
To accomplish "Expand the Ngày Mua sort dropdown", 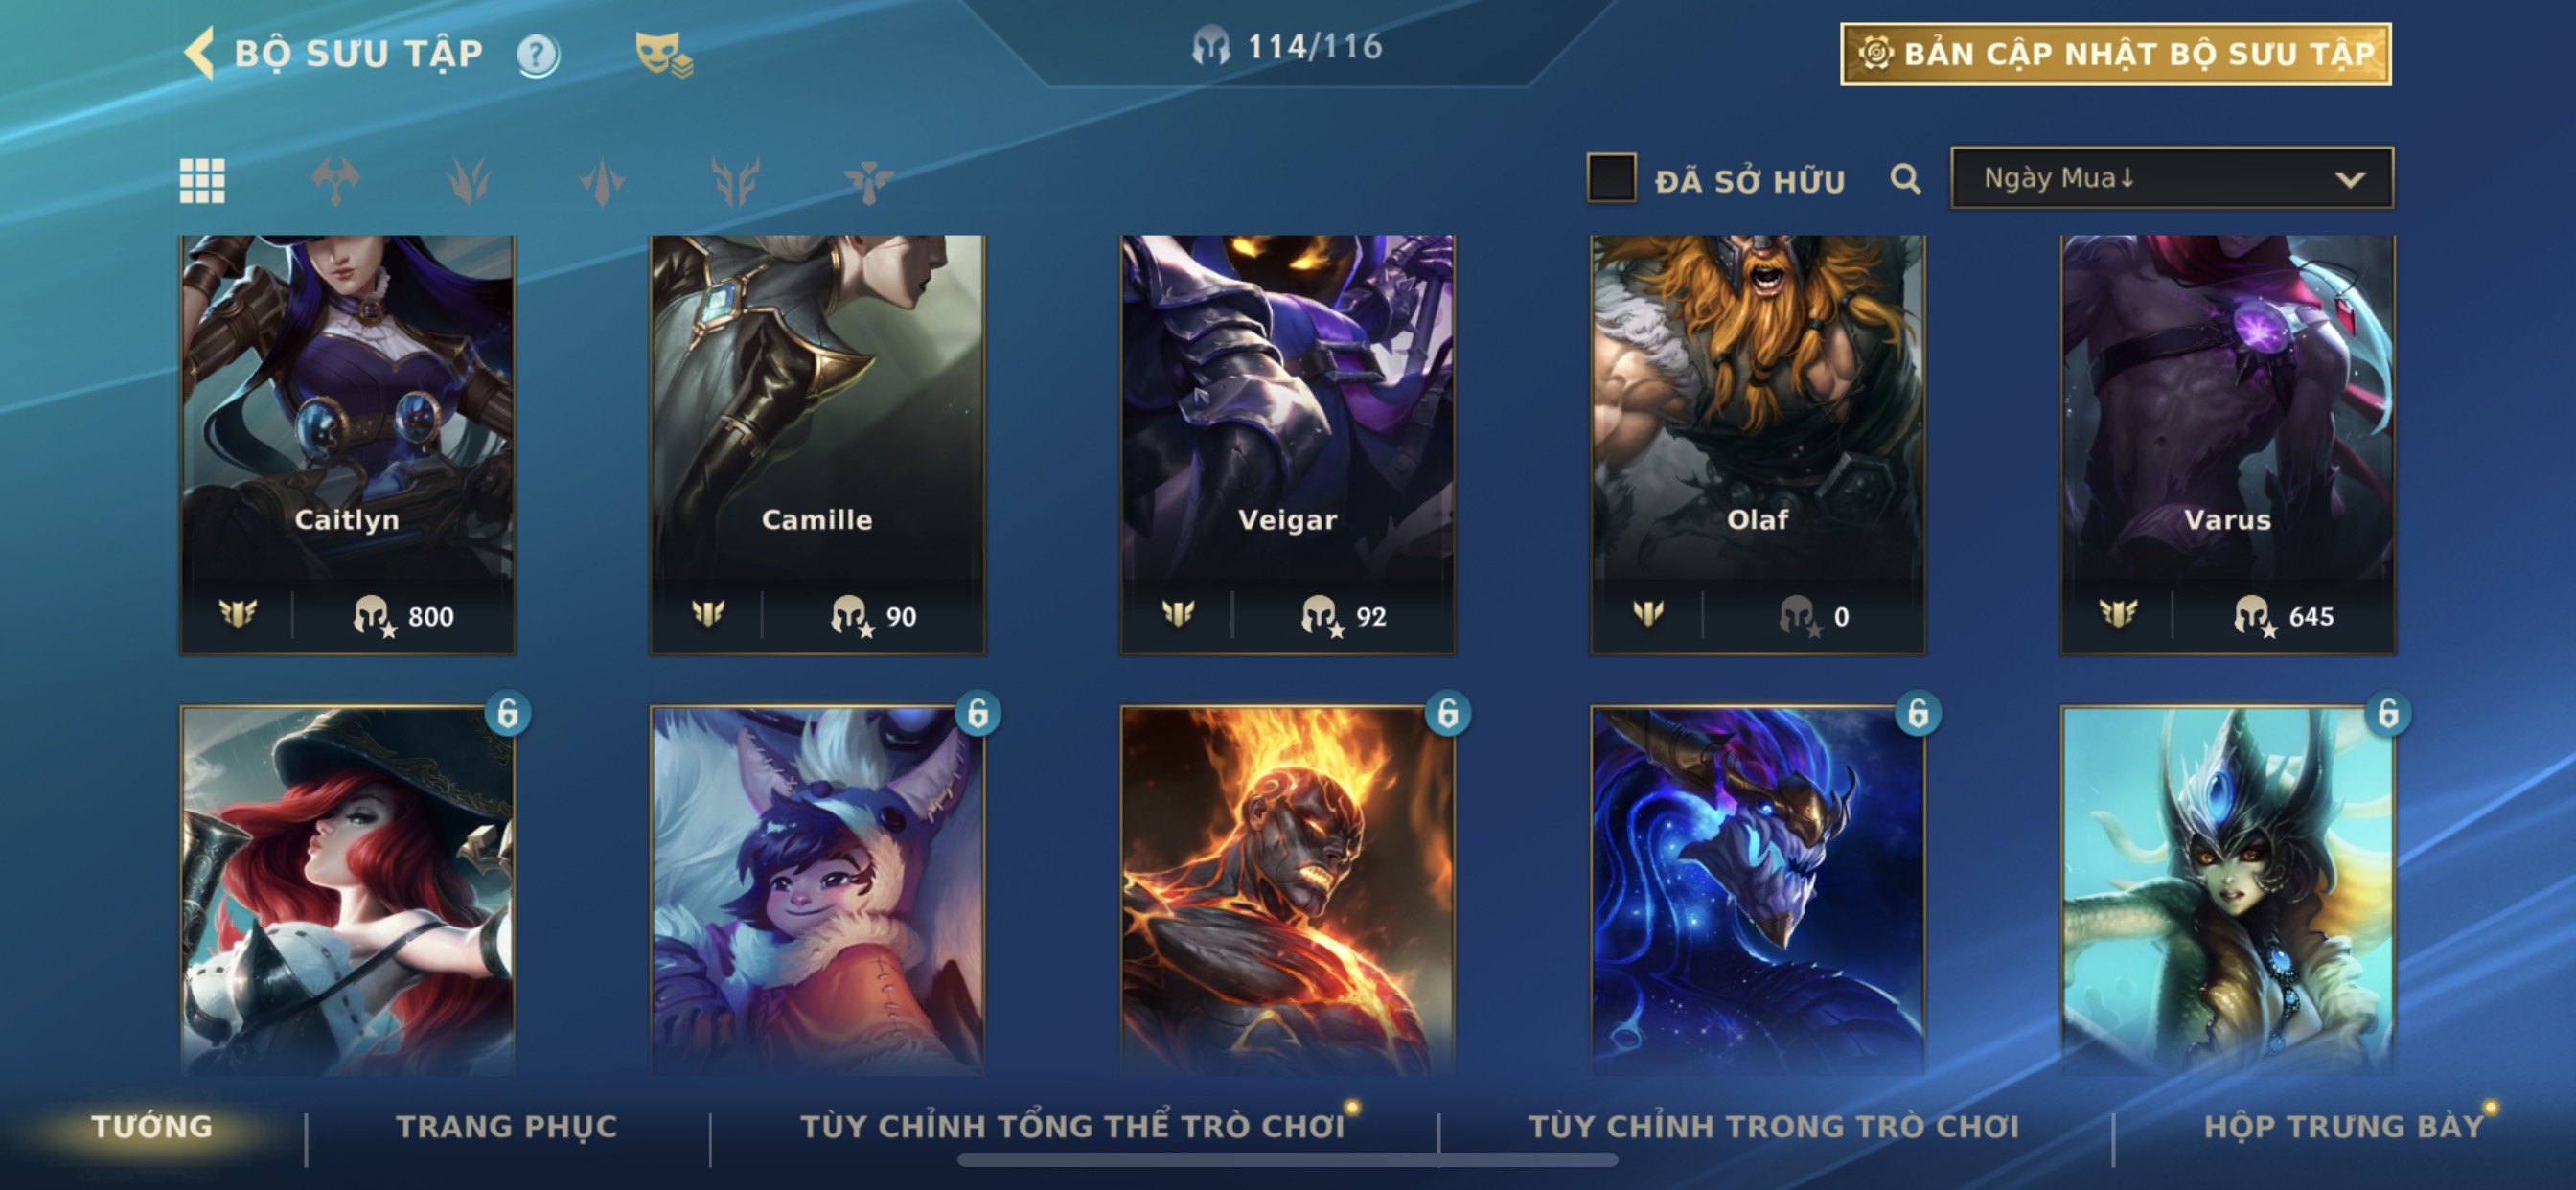I will pos(2171,178).
